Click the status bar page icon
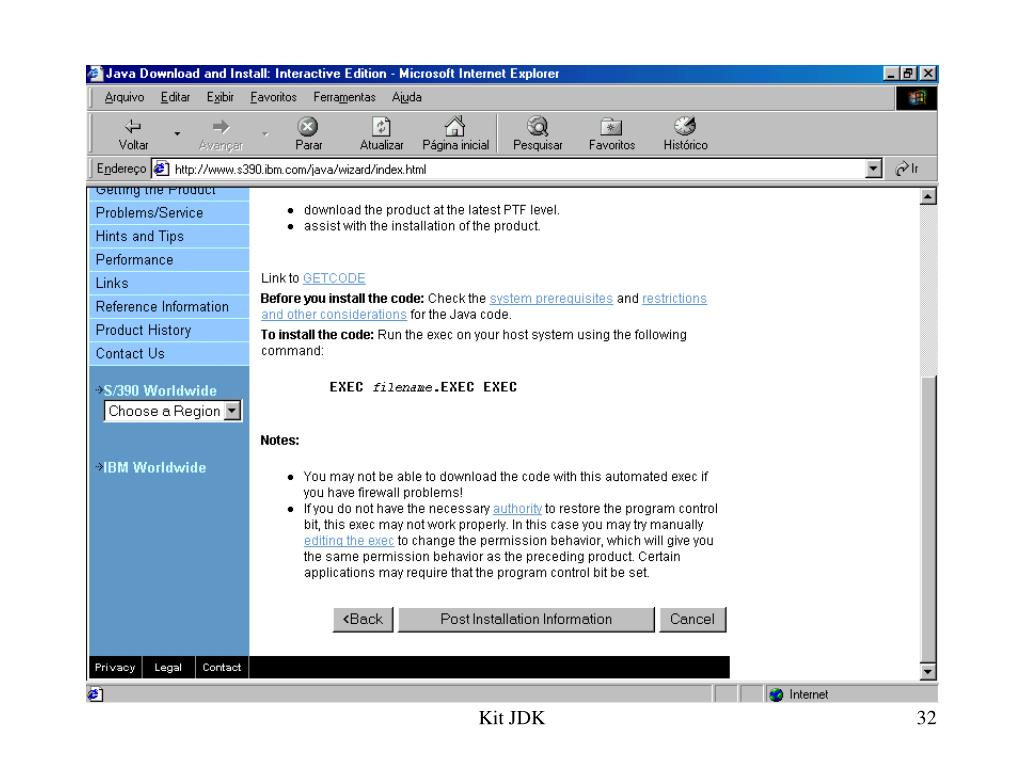Screen dimensions: 1024x768 pos(95,695)
